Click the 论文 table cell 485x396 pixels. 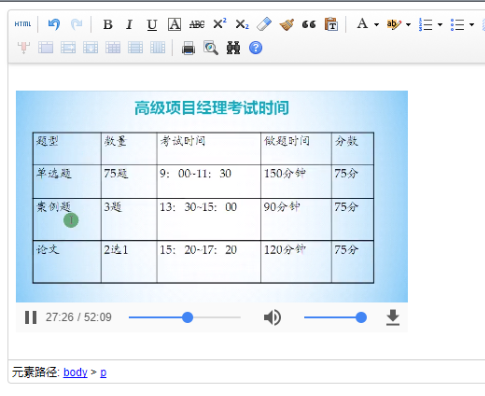coord(67,262)
